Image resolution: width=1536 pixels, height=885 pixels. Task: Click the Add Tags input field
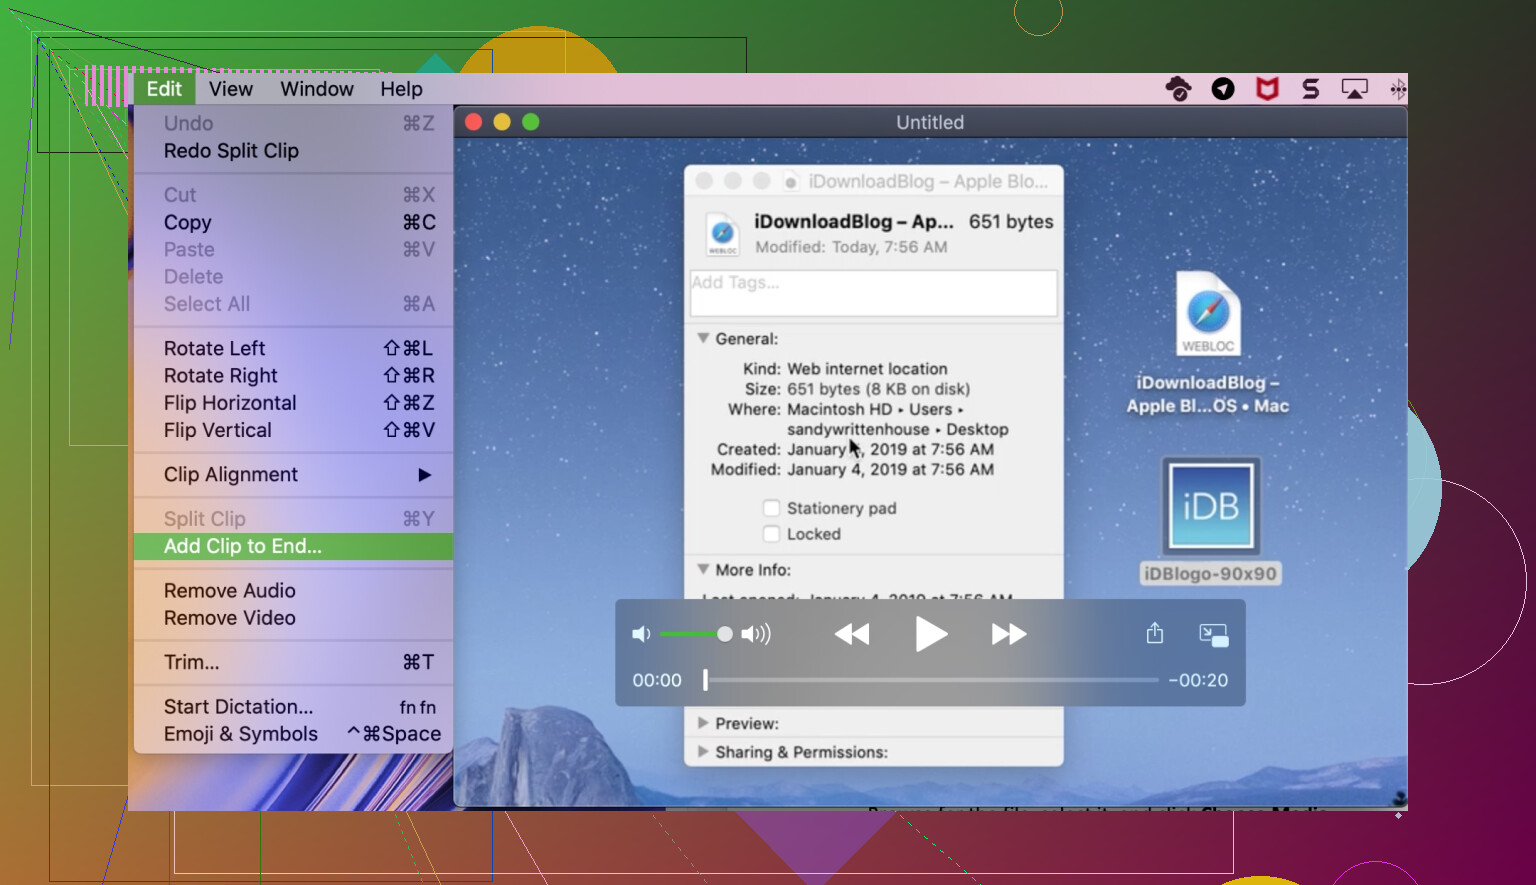tap(873, 293)
